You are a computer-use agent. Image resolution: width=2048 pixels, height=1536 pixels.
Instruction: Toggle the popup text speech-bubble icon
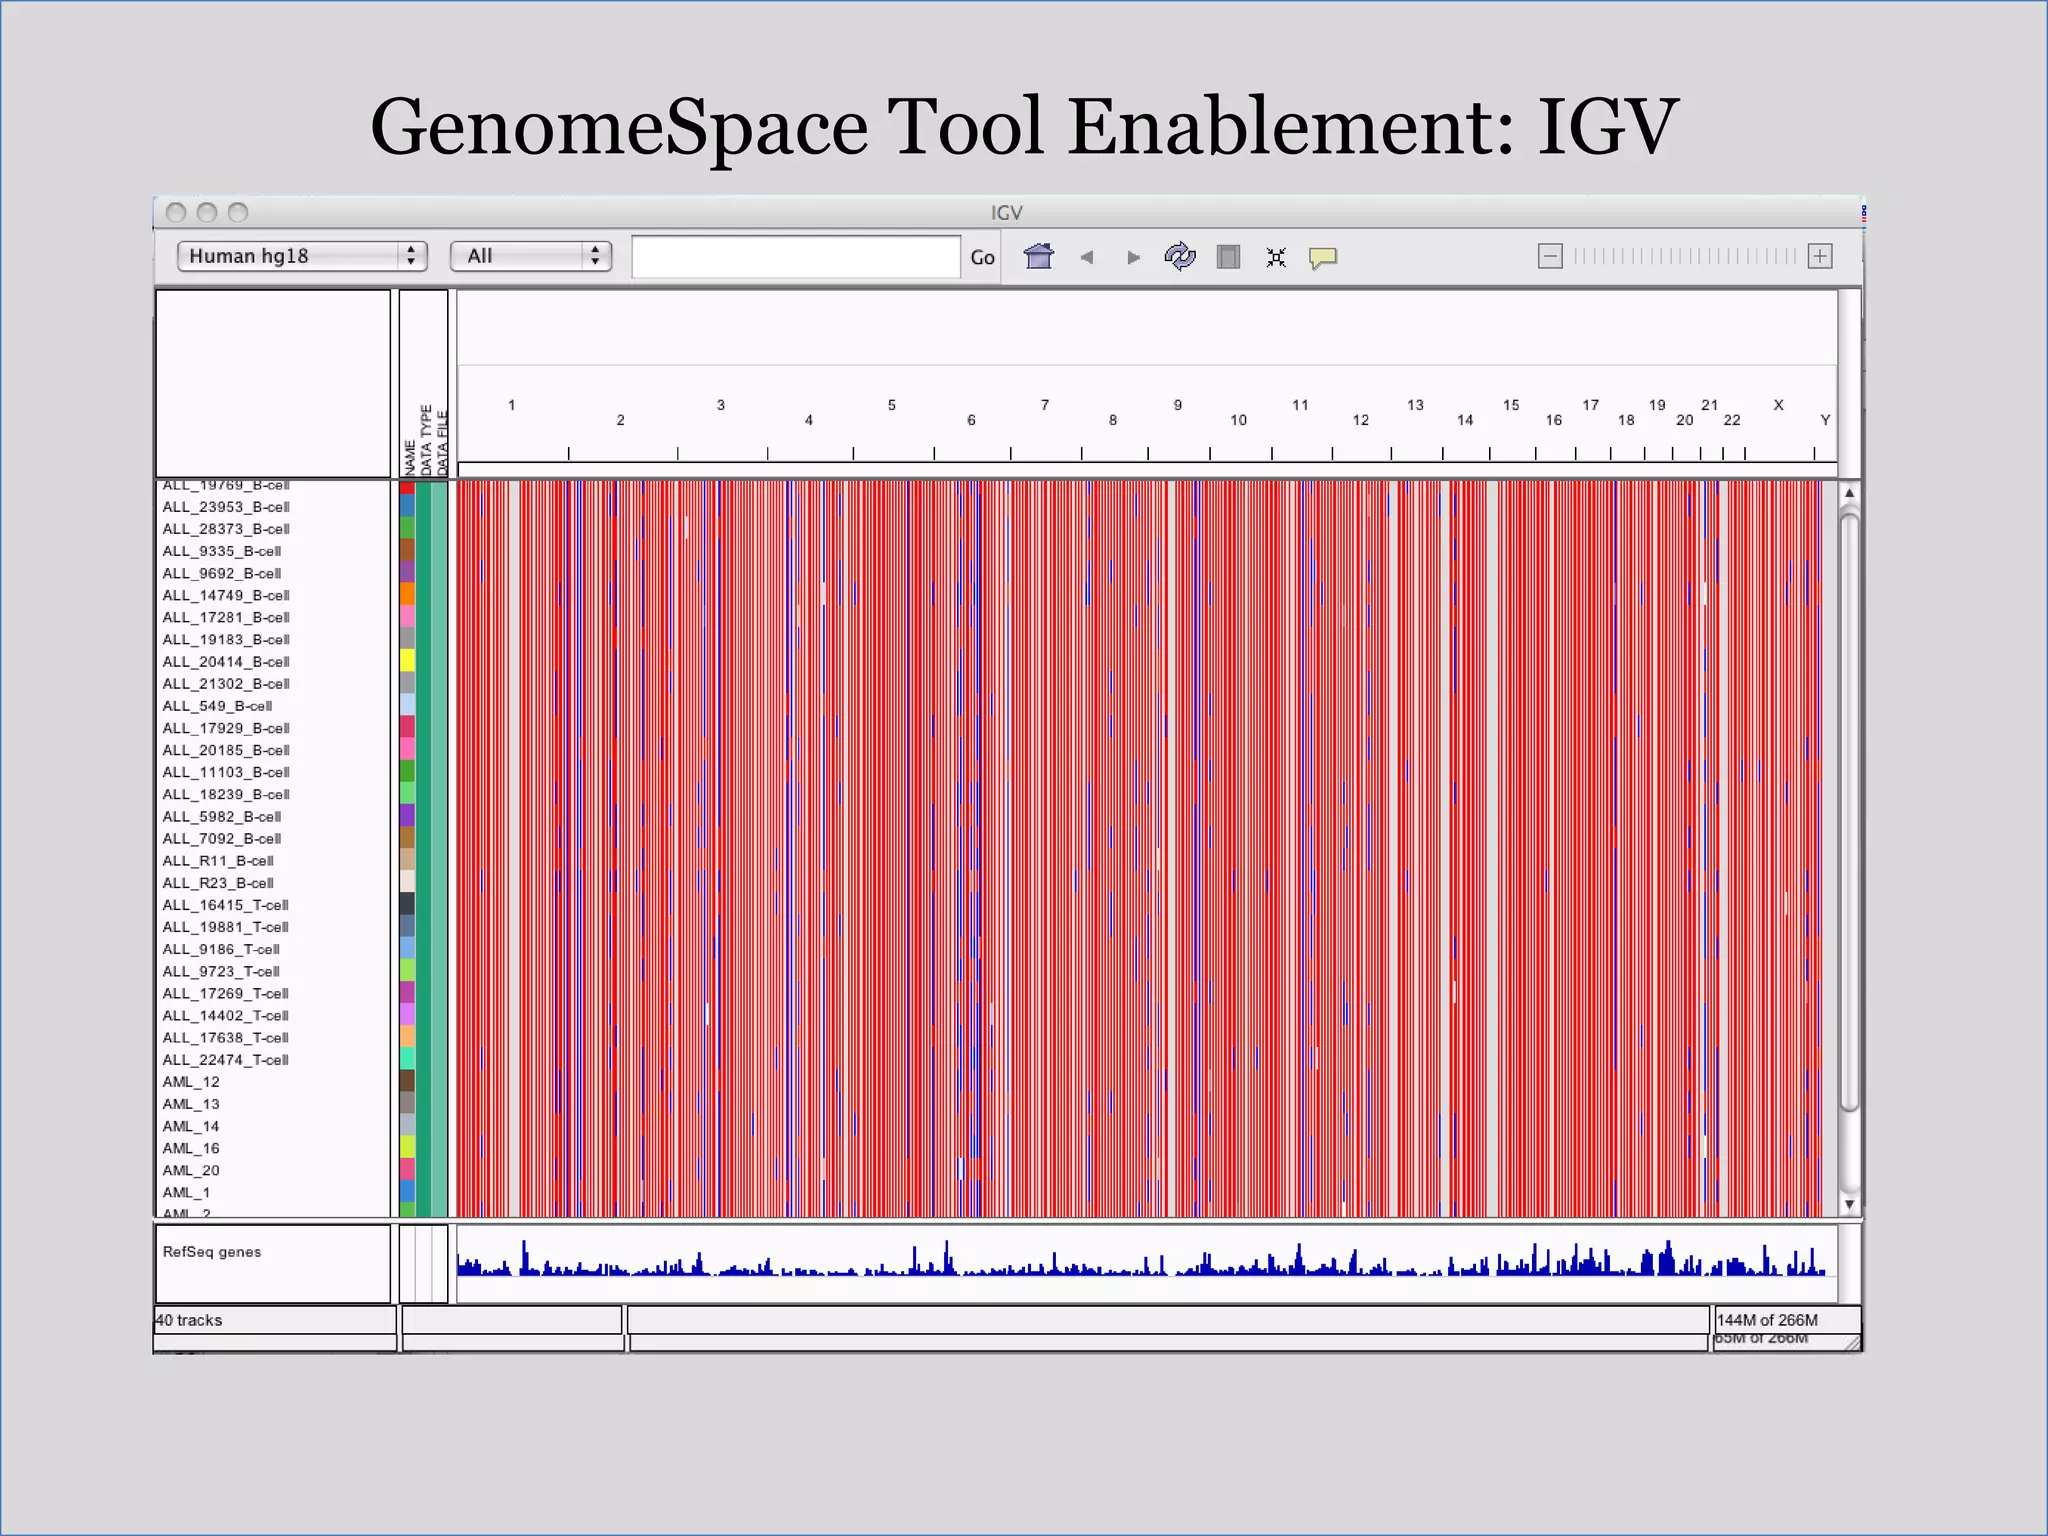1323,258
